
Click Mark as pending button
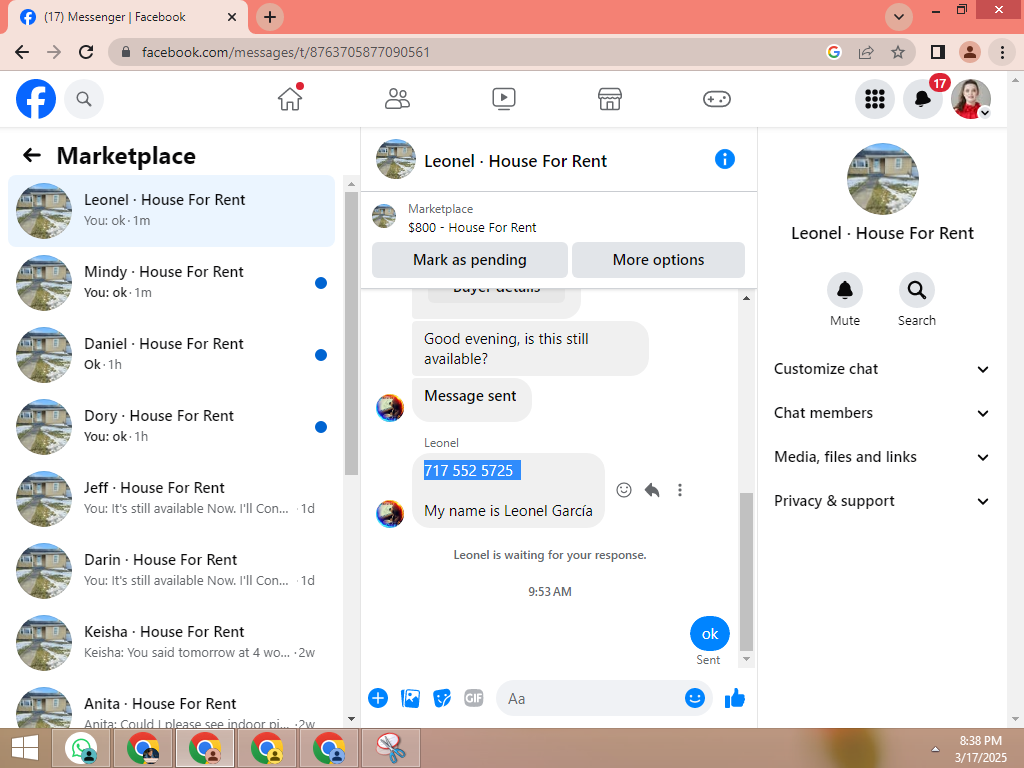[x=470, y=260]
